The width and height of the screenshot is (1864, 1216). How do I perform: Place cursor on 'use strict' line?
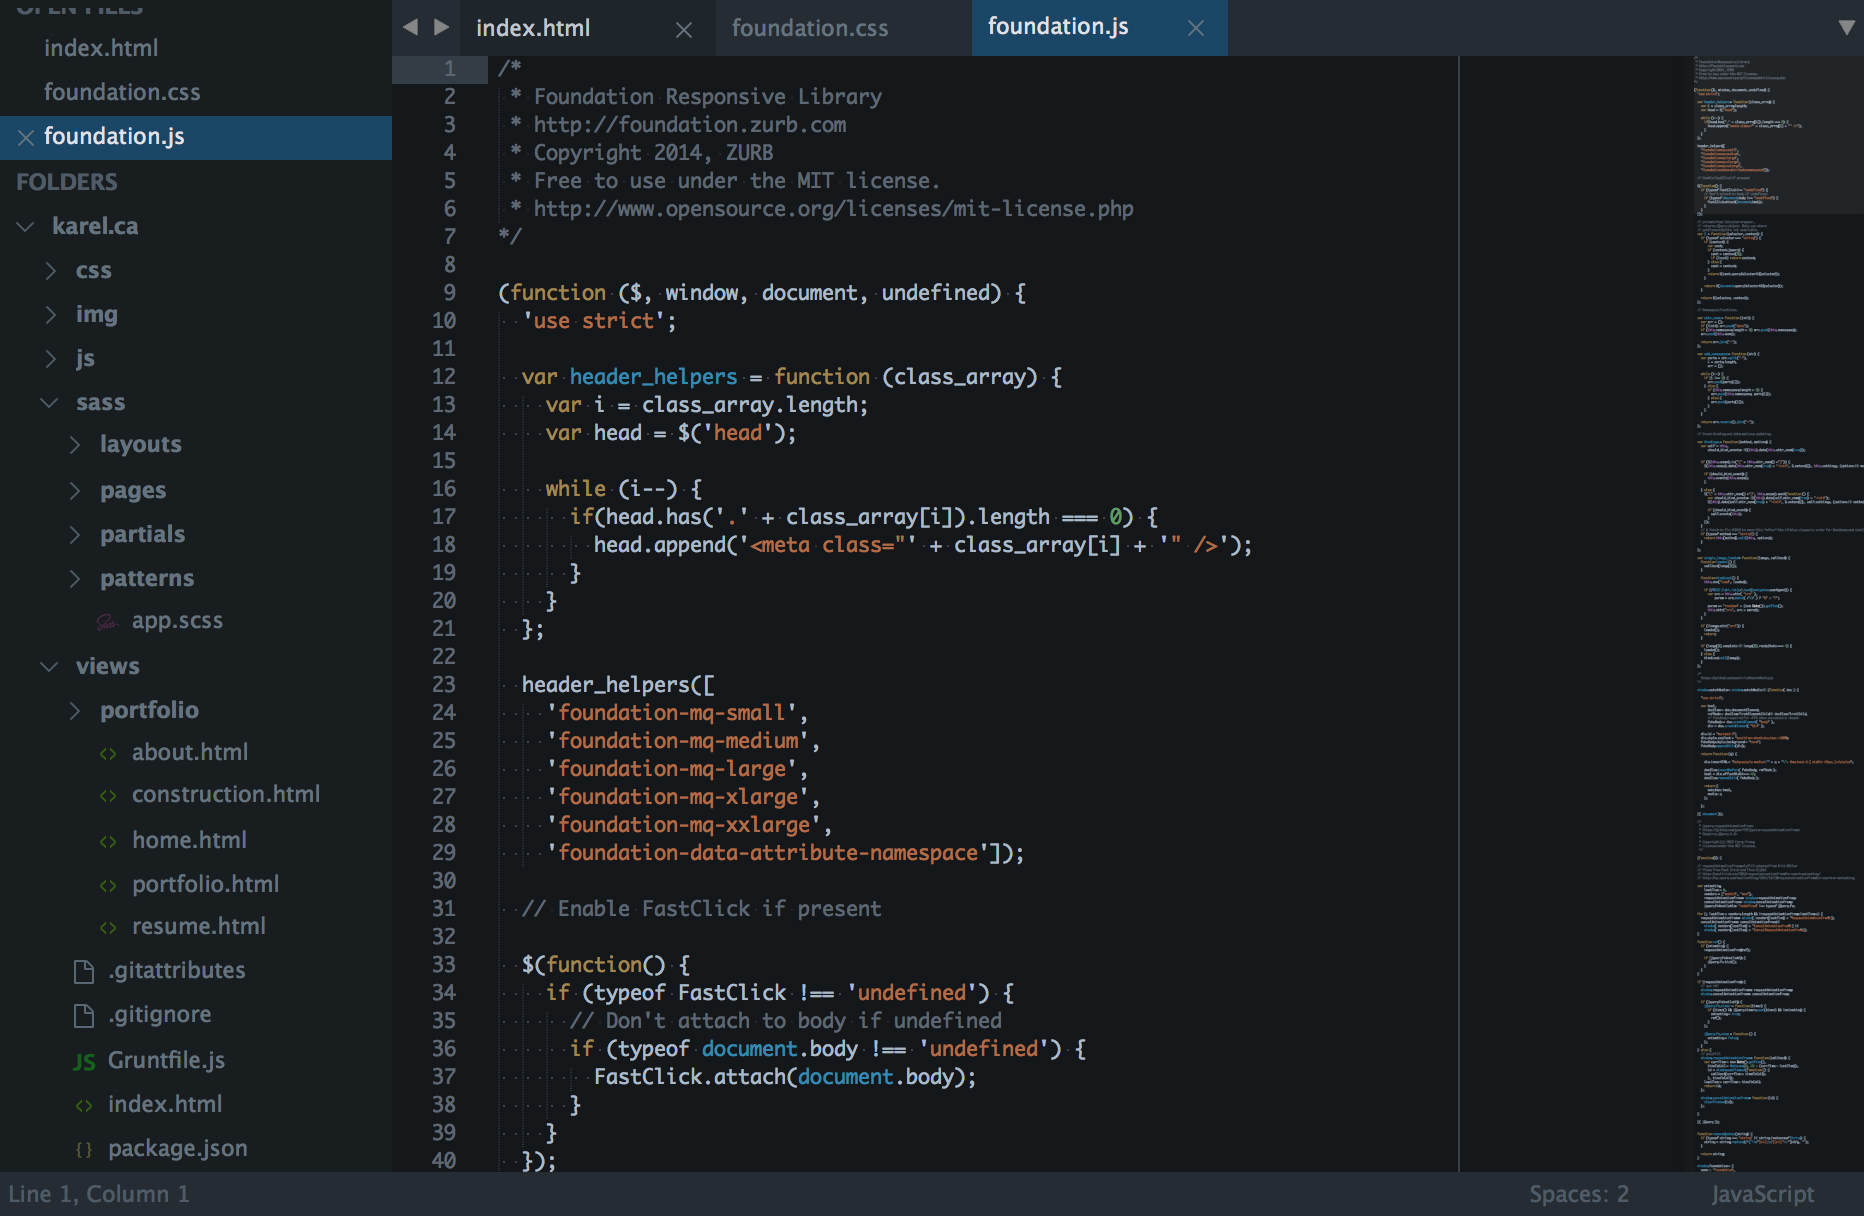pos(599,320)
